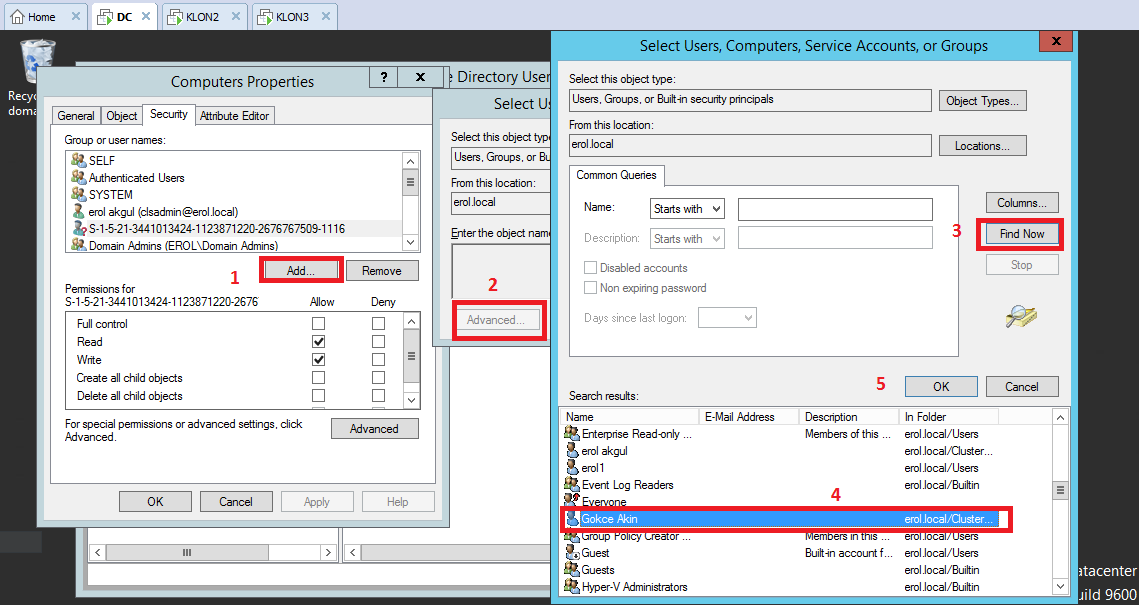Open the Description 'Starts with' dropdown

[686, 239]
